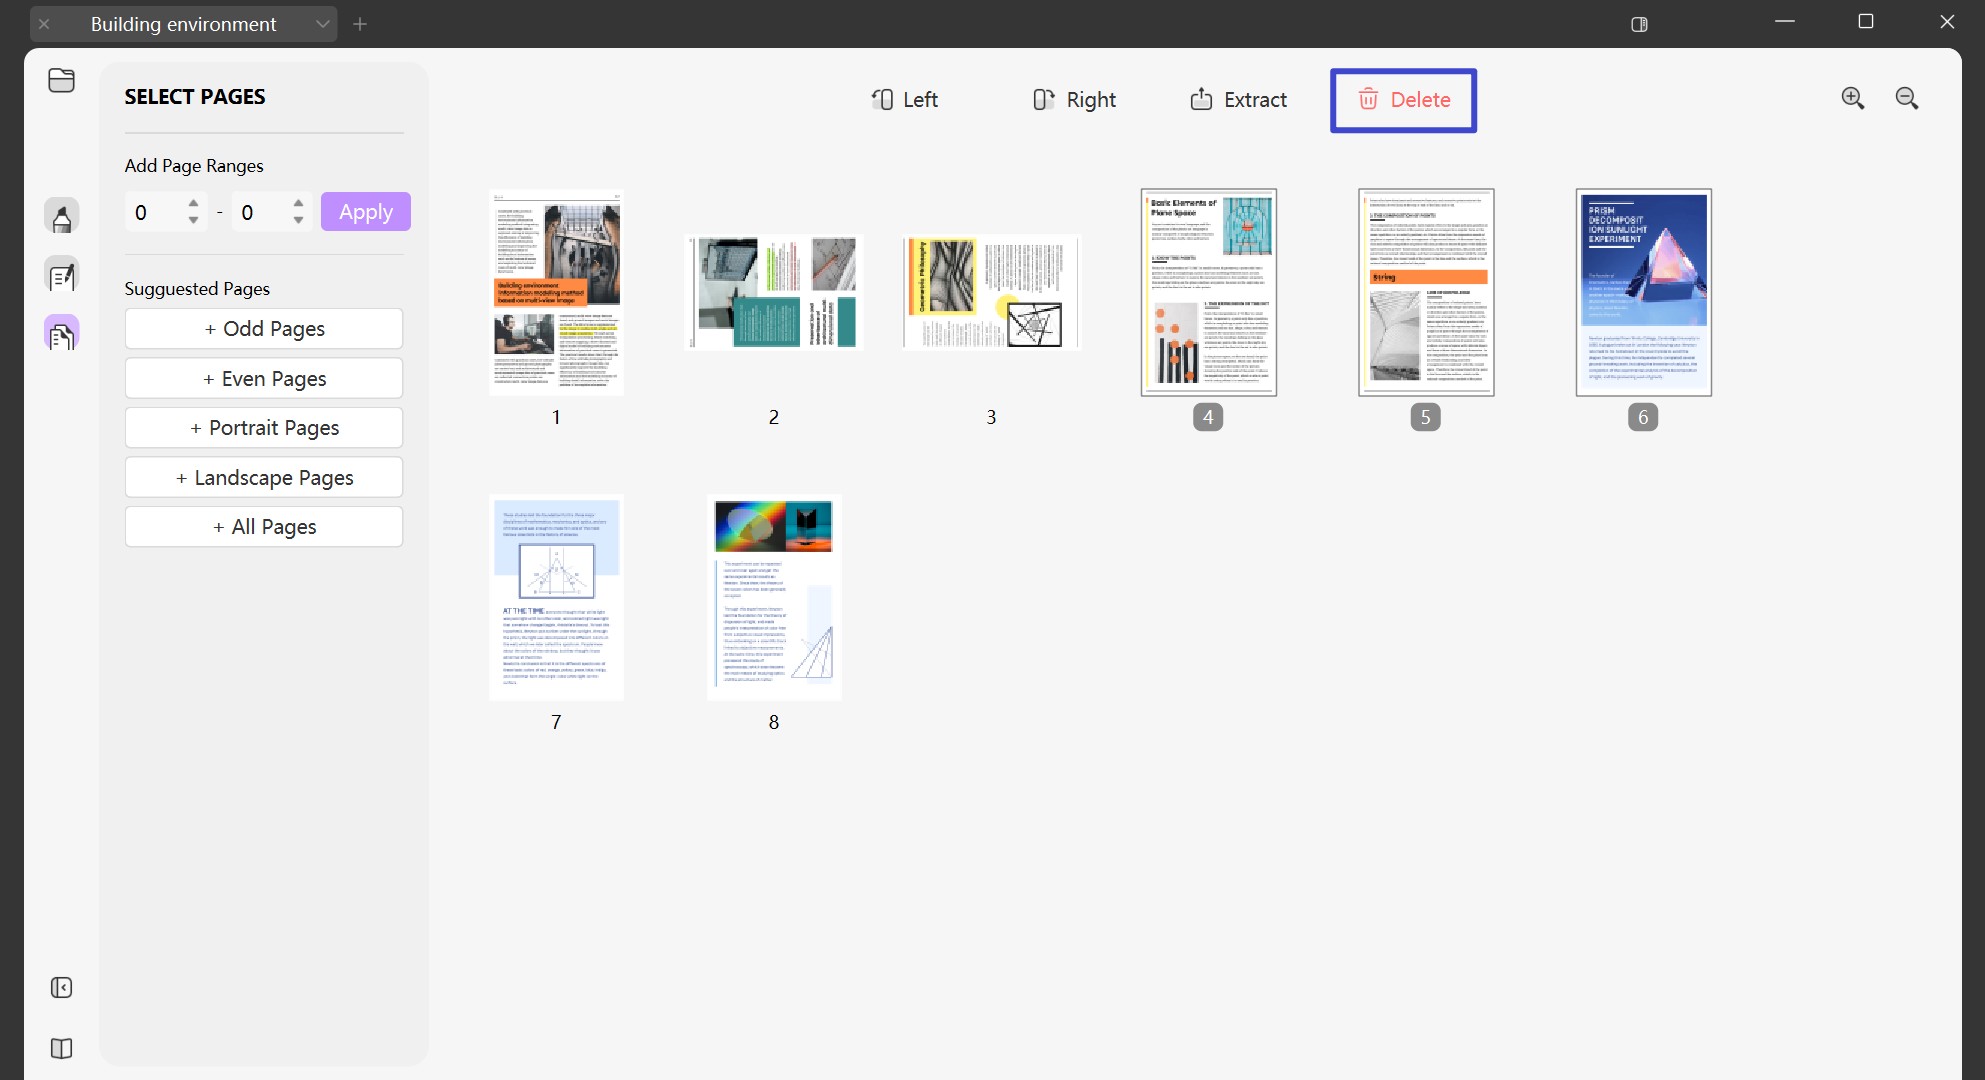
Task: Rotate selected pages Left
Action: (904, 100)
